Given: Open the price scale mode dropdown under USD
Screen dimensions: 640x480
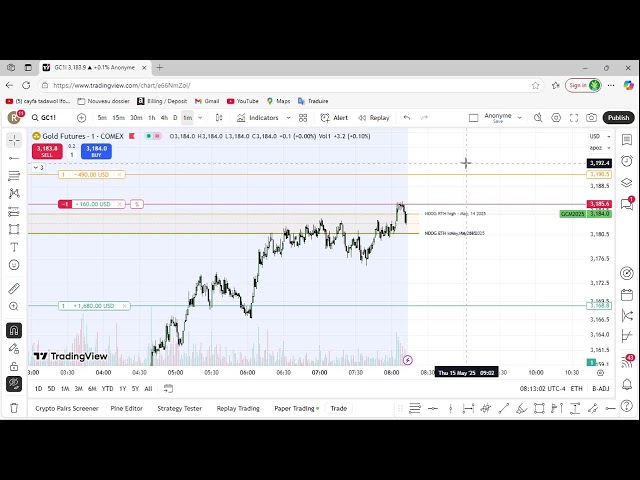Looking at the screenshot, I should (600, 148).
